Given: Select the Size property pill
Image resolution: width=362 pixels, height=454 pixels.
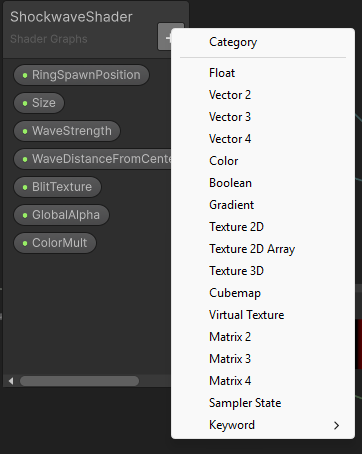Looking at the screenshot, I should tap(39, 103).
